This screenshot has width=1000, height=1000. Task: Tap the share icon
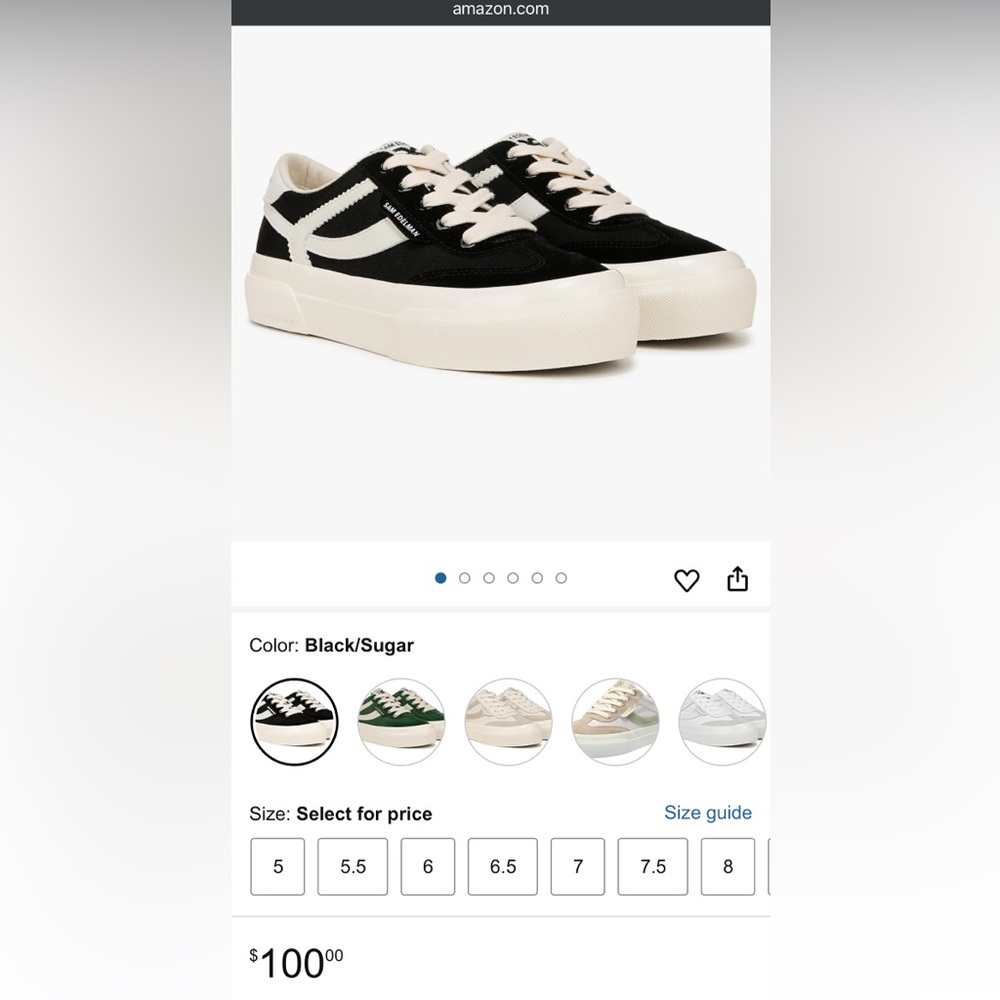point(737,578)
